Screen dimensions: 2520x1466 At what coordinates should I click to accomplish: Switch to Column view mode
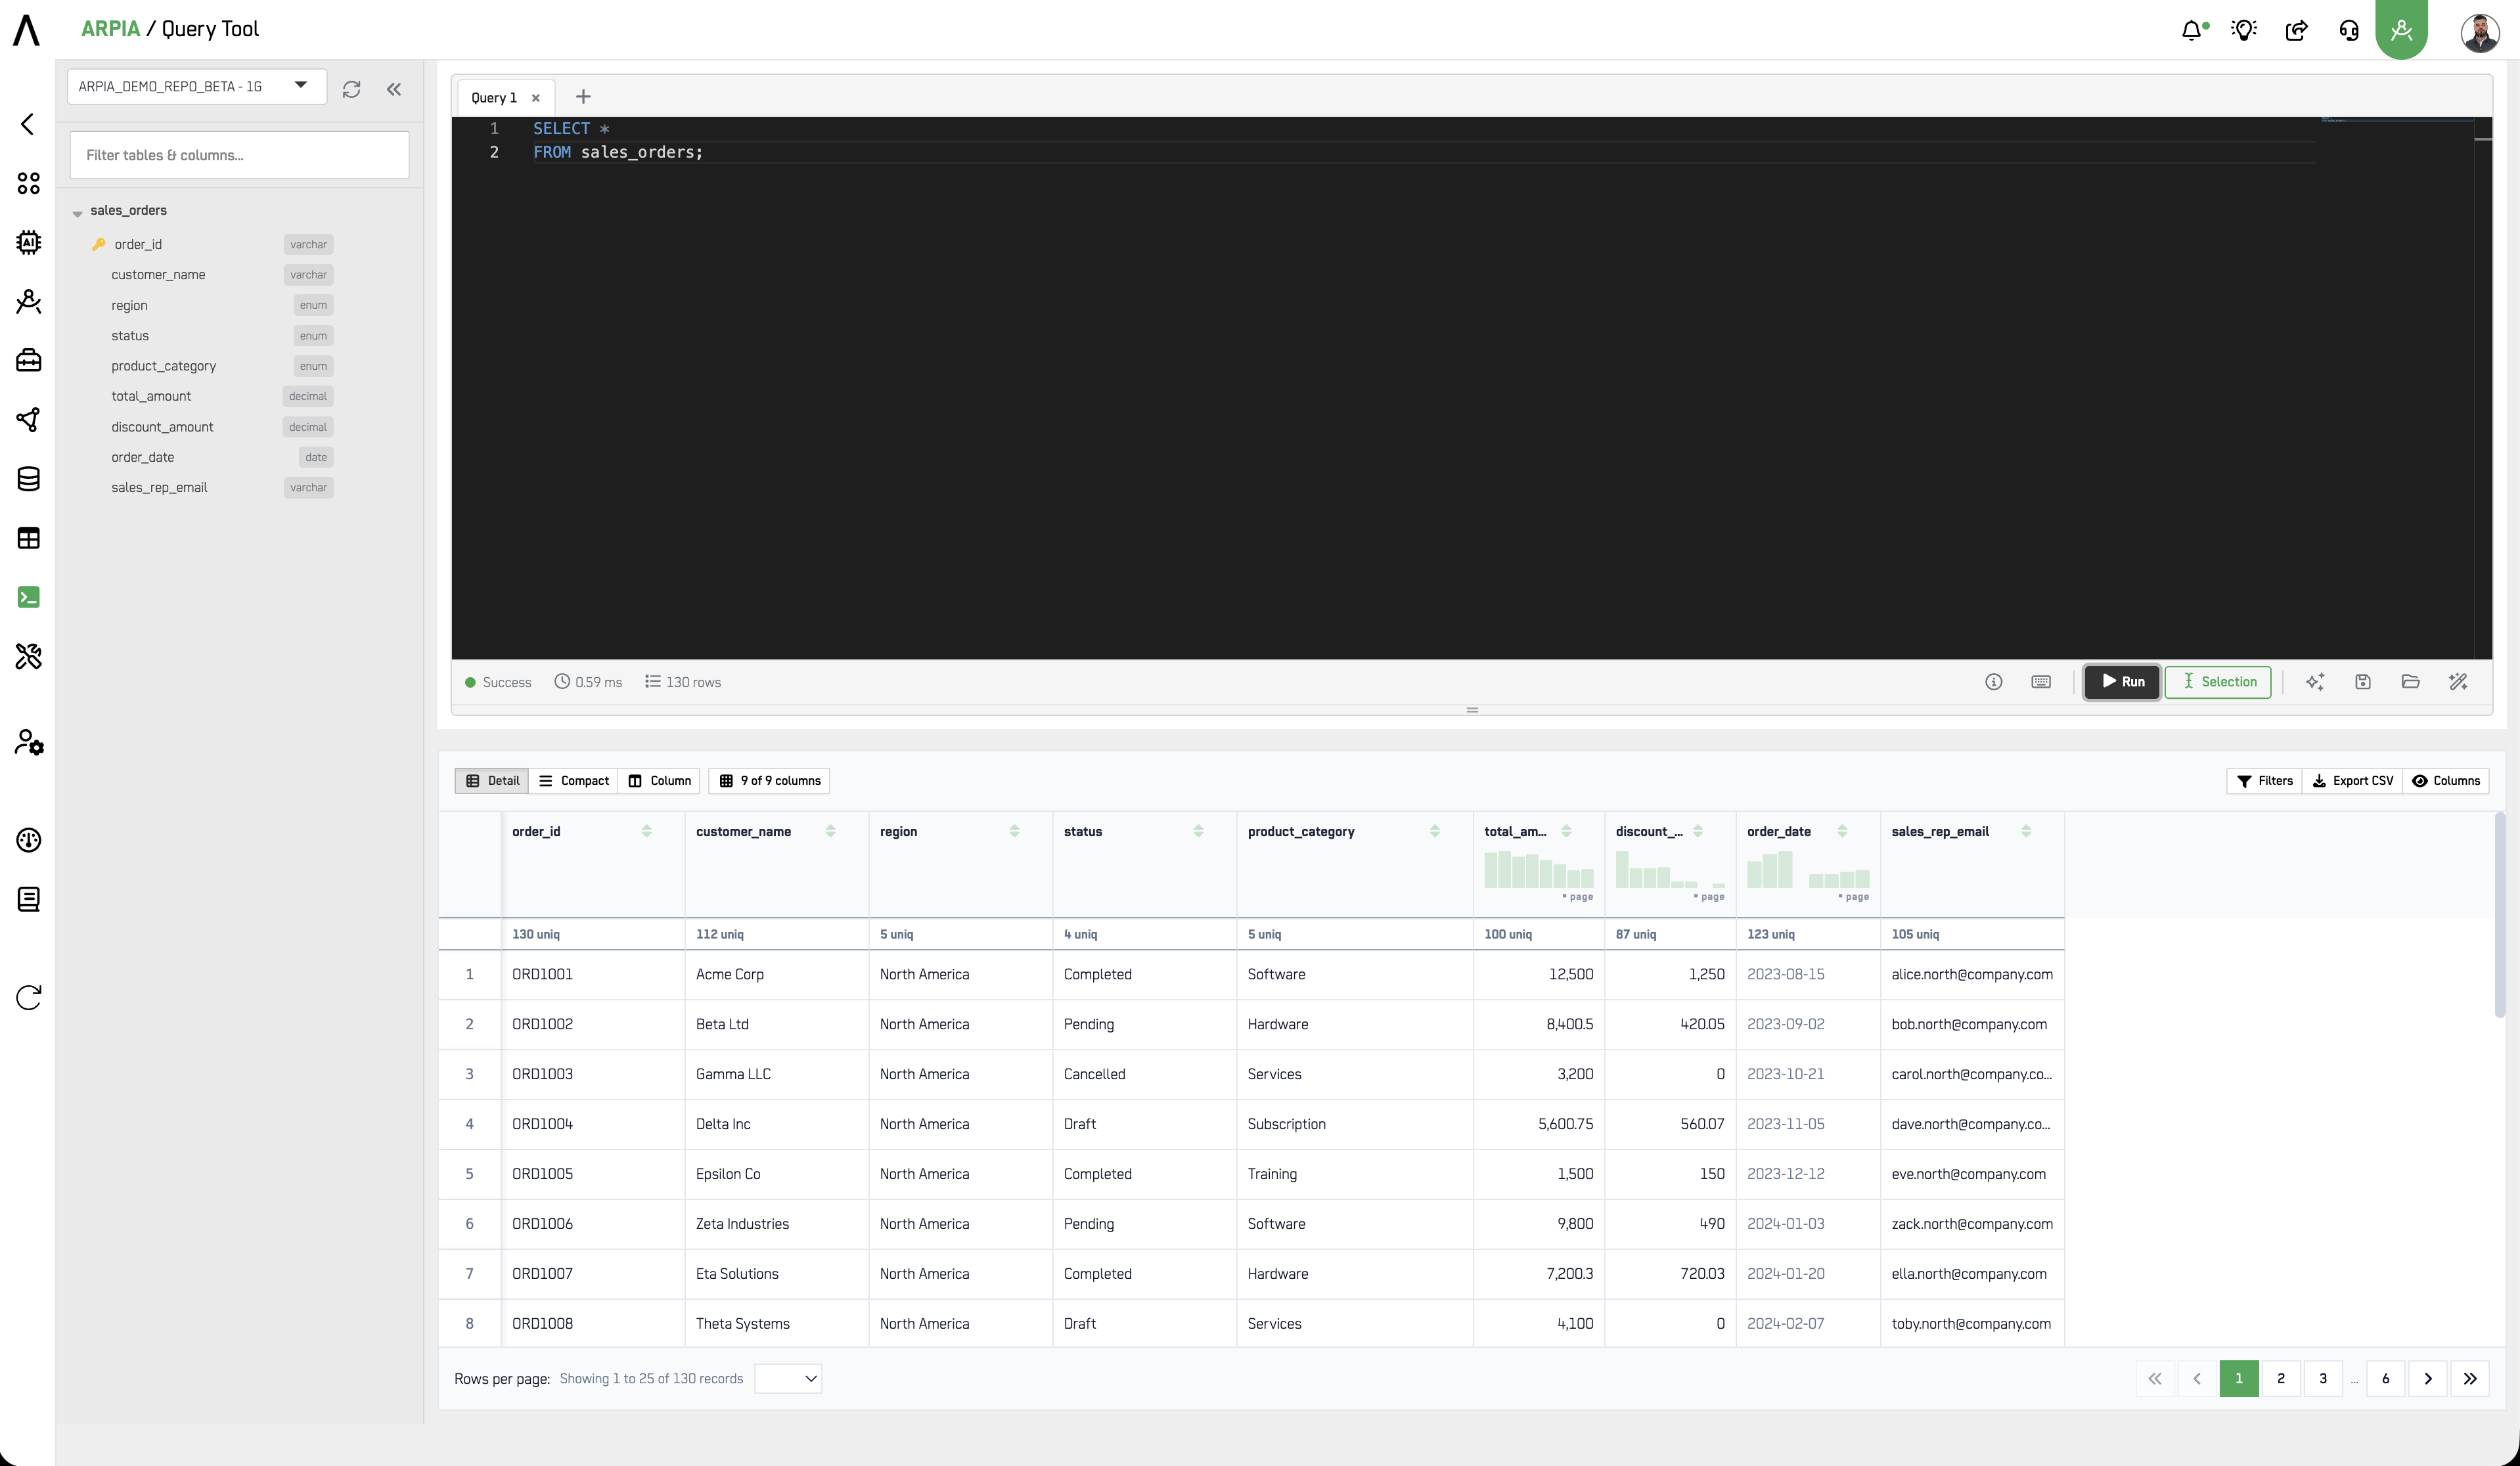659,781
